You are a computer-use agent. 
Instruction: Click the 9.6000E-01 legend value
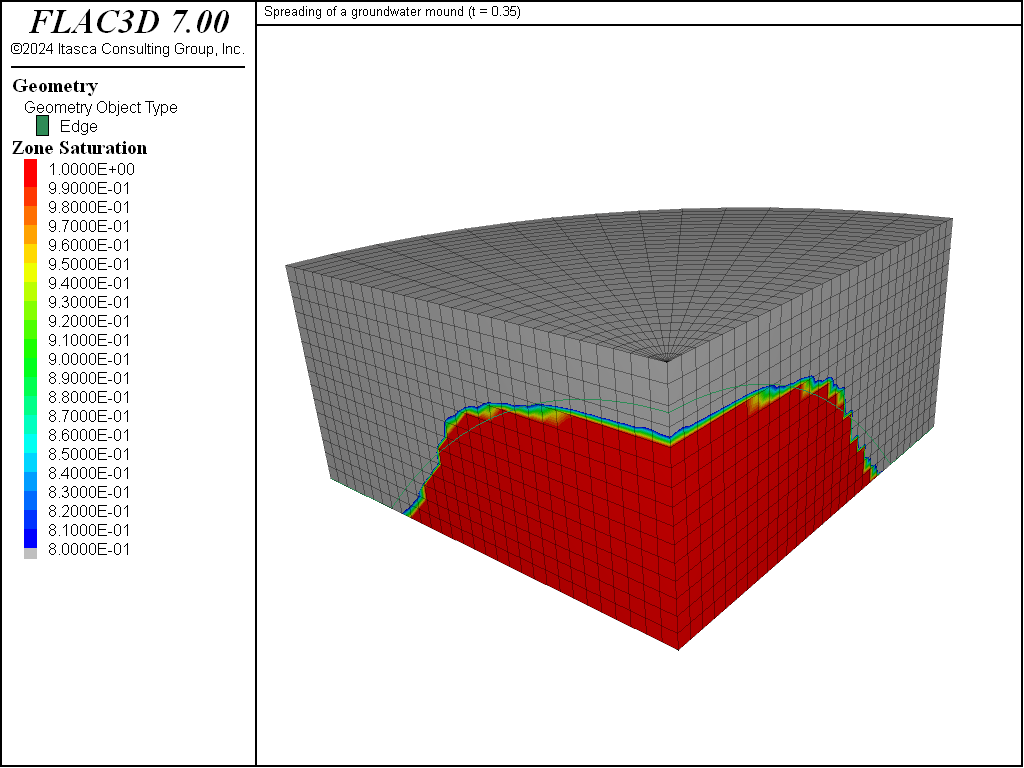(89, 245)
